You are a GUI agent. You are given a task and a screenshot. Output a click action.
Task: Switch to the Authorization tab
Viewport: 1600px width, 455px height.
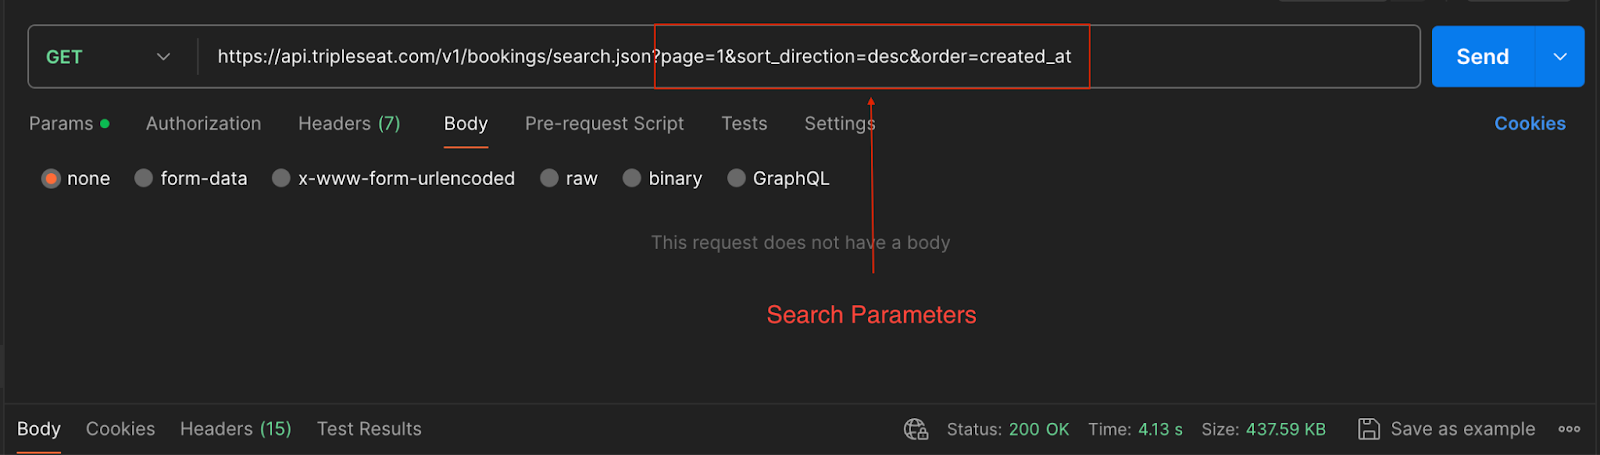tap(204, 124)
